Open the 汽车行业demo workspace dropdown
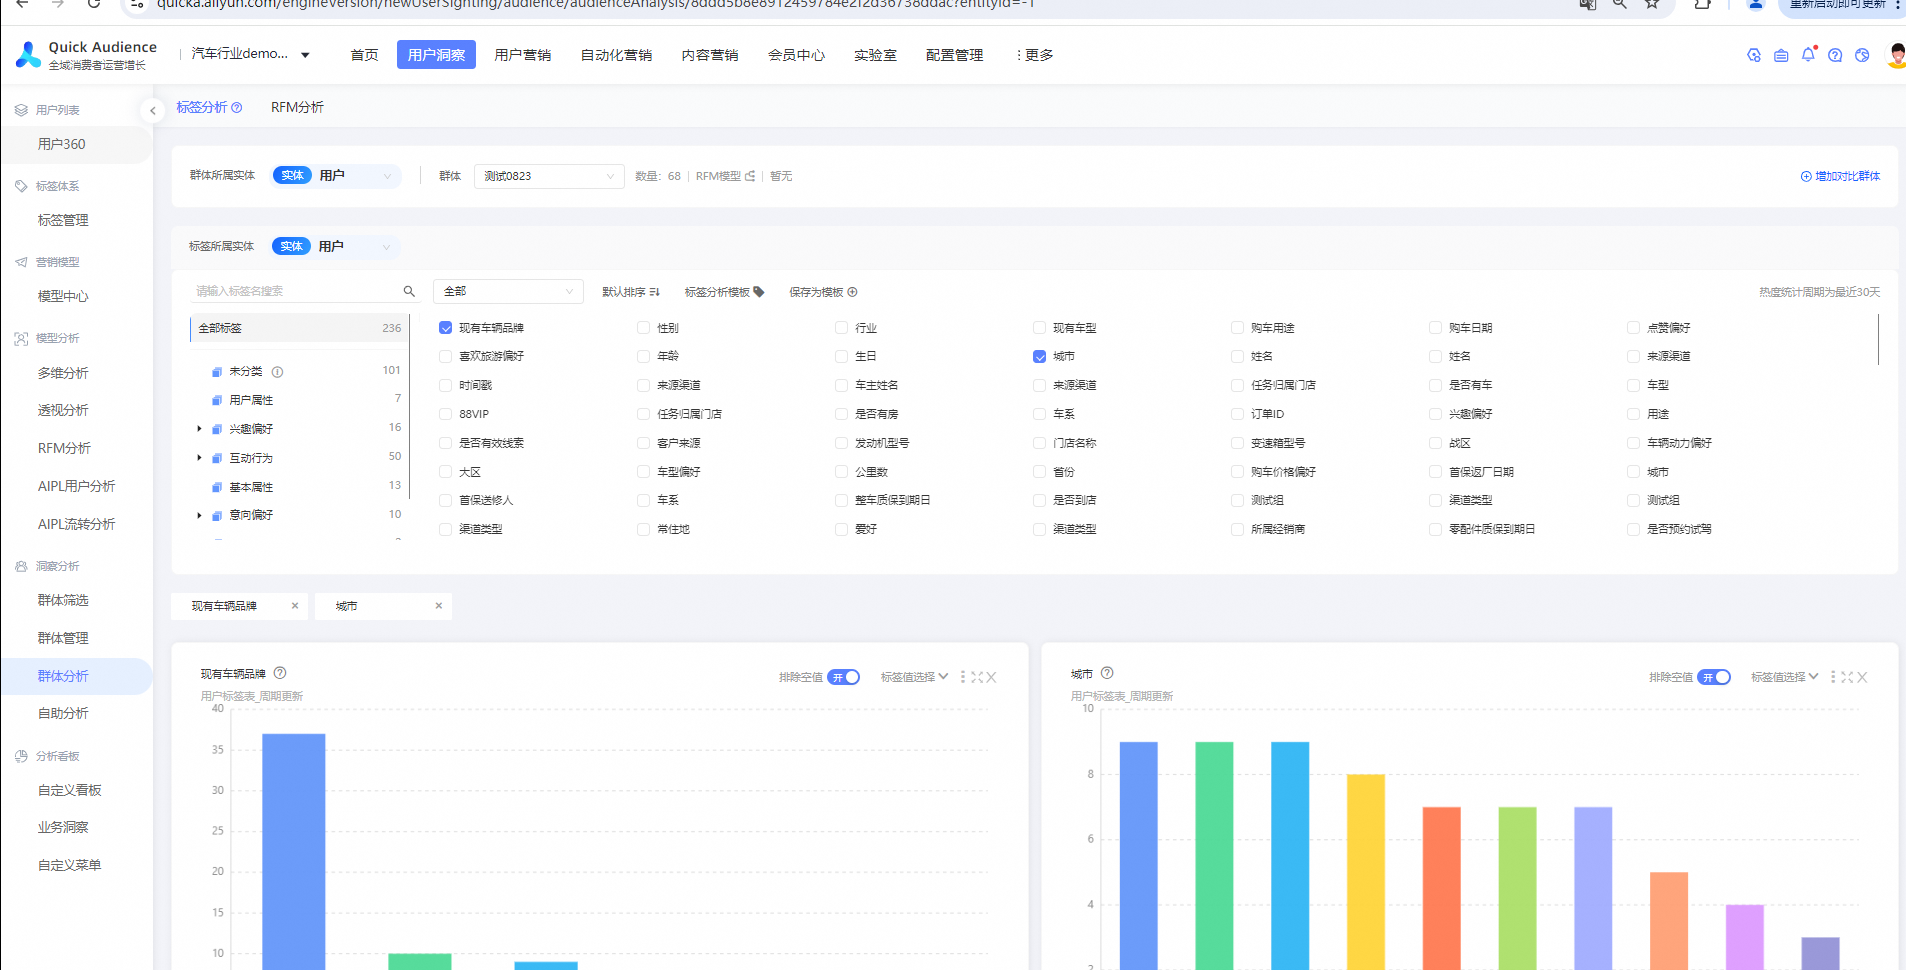Screen dimensions: 1906x970 pyautogui.click(x=250, y=54)
